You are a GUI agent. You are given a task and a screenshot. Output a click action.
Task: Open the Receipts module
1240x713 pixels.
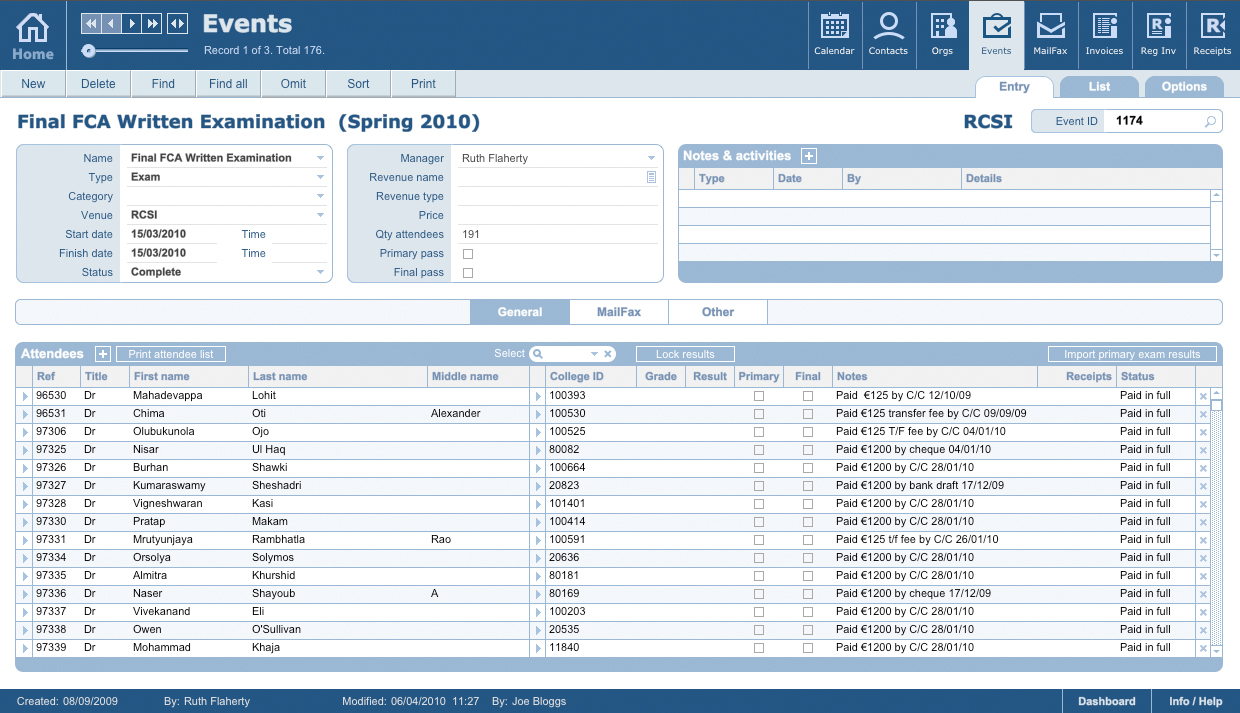[1212, 35]
